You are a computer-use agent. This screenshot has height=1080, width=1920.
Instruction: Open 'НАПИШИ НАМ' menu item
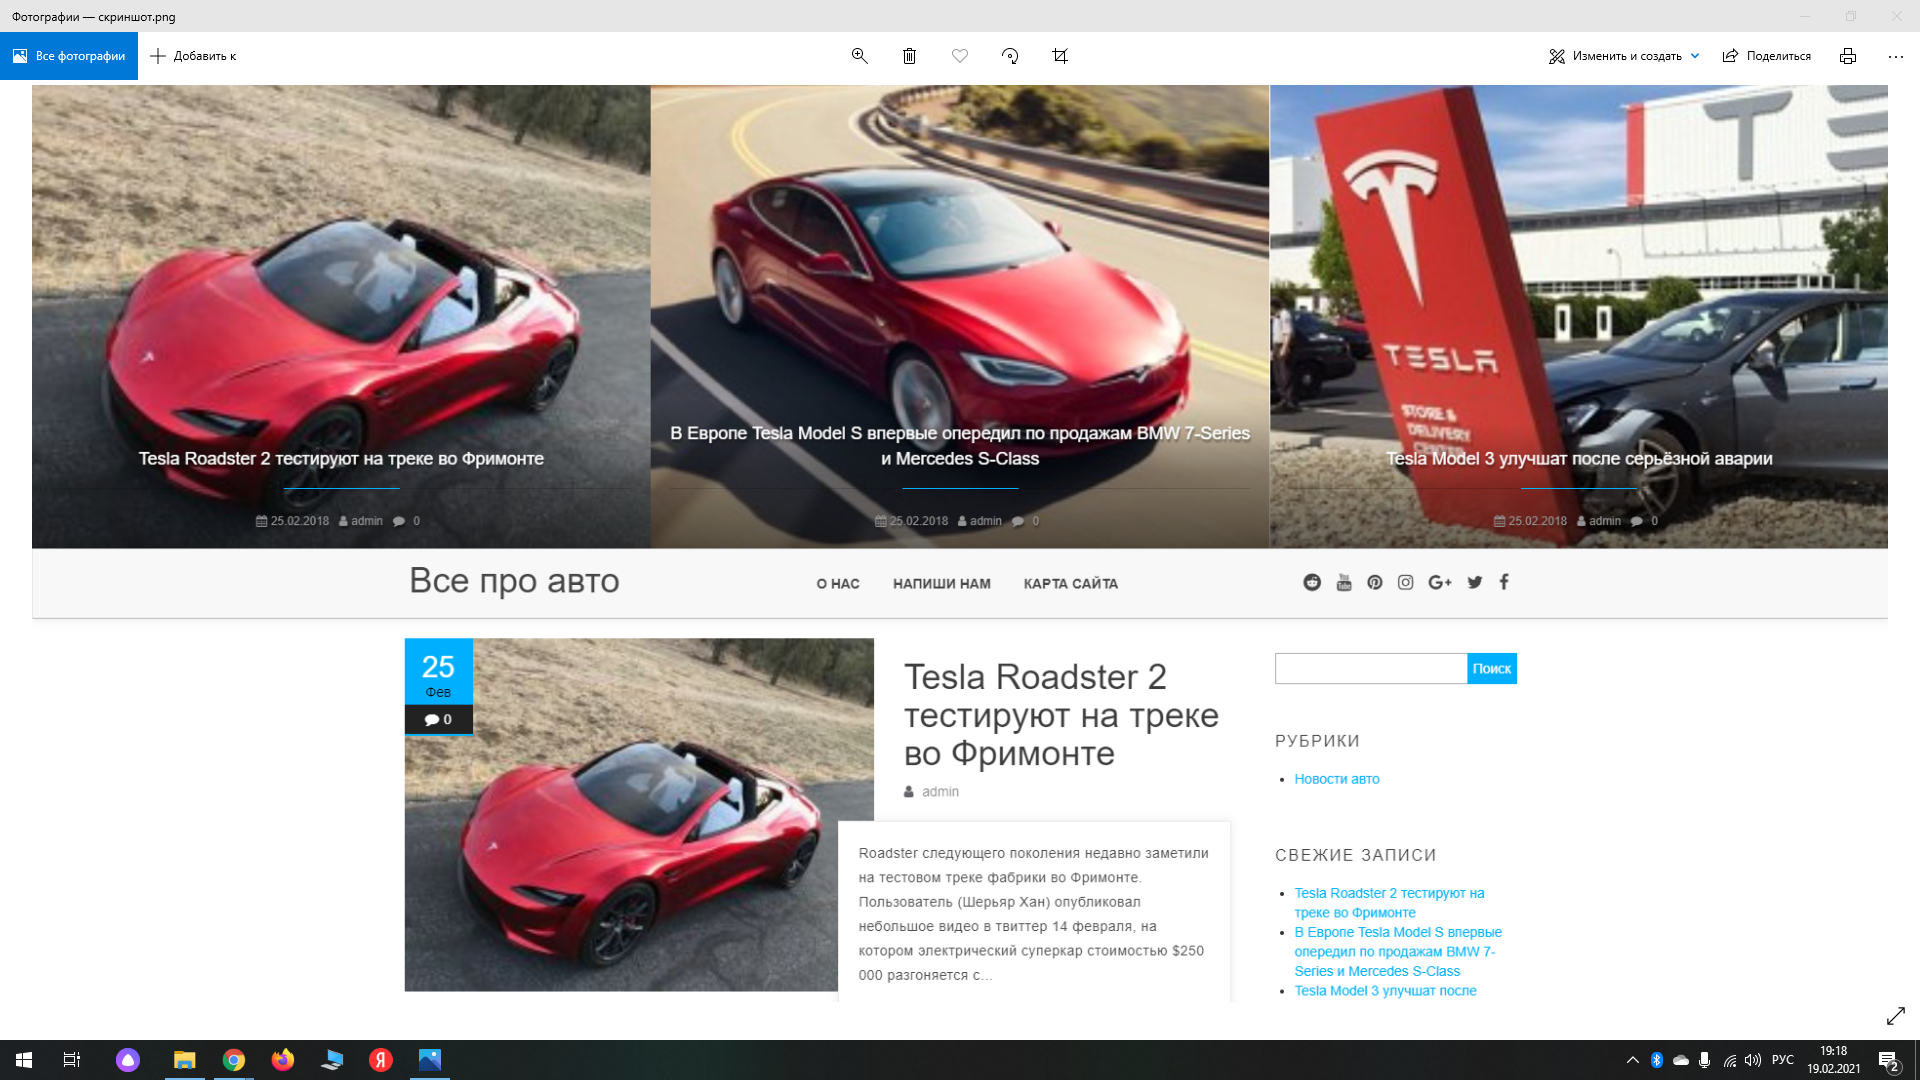[942, 584]
